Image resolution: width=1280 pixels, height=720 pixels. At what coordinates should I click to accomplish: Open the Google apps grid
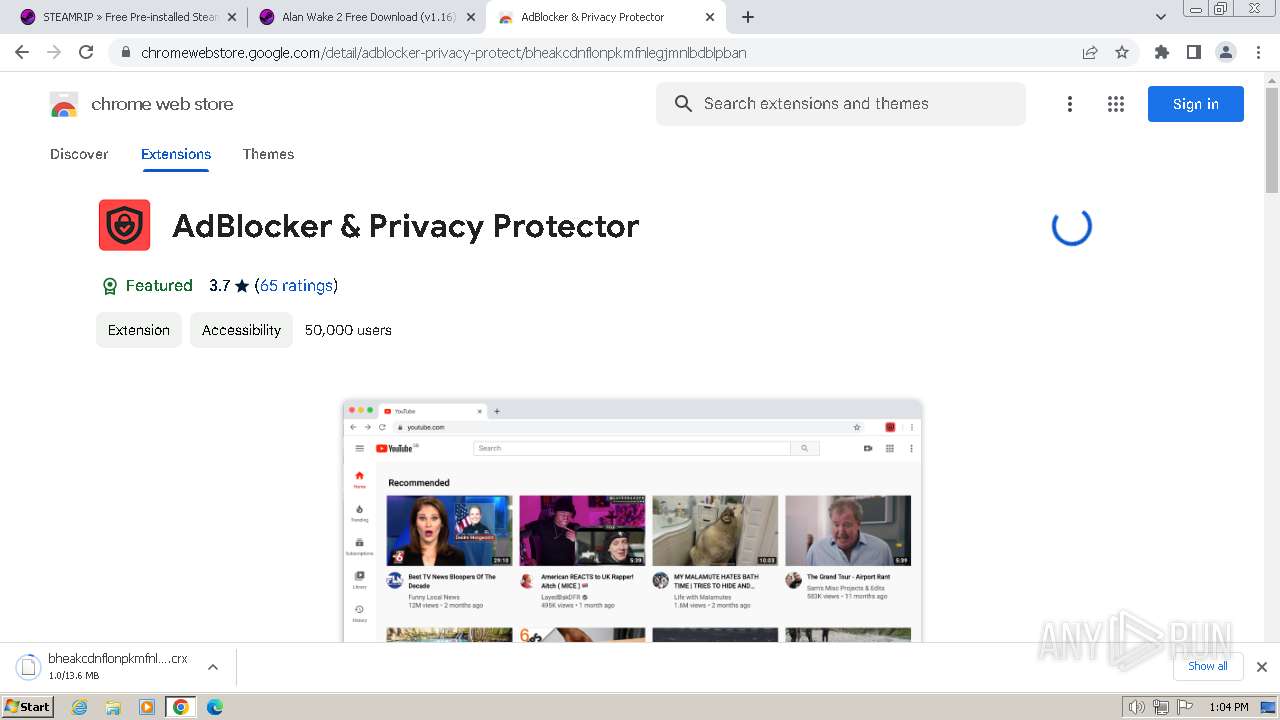click(1116, 104)
